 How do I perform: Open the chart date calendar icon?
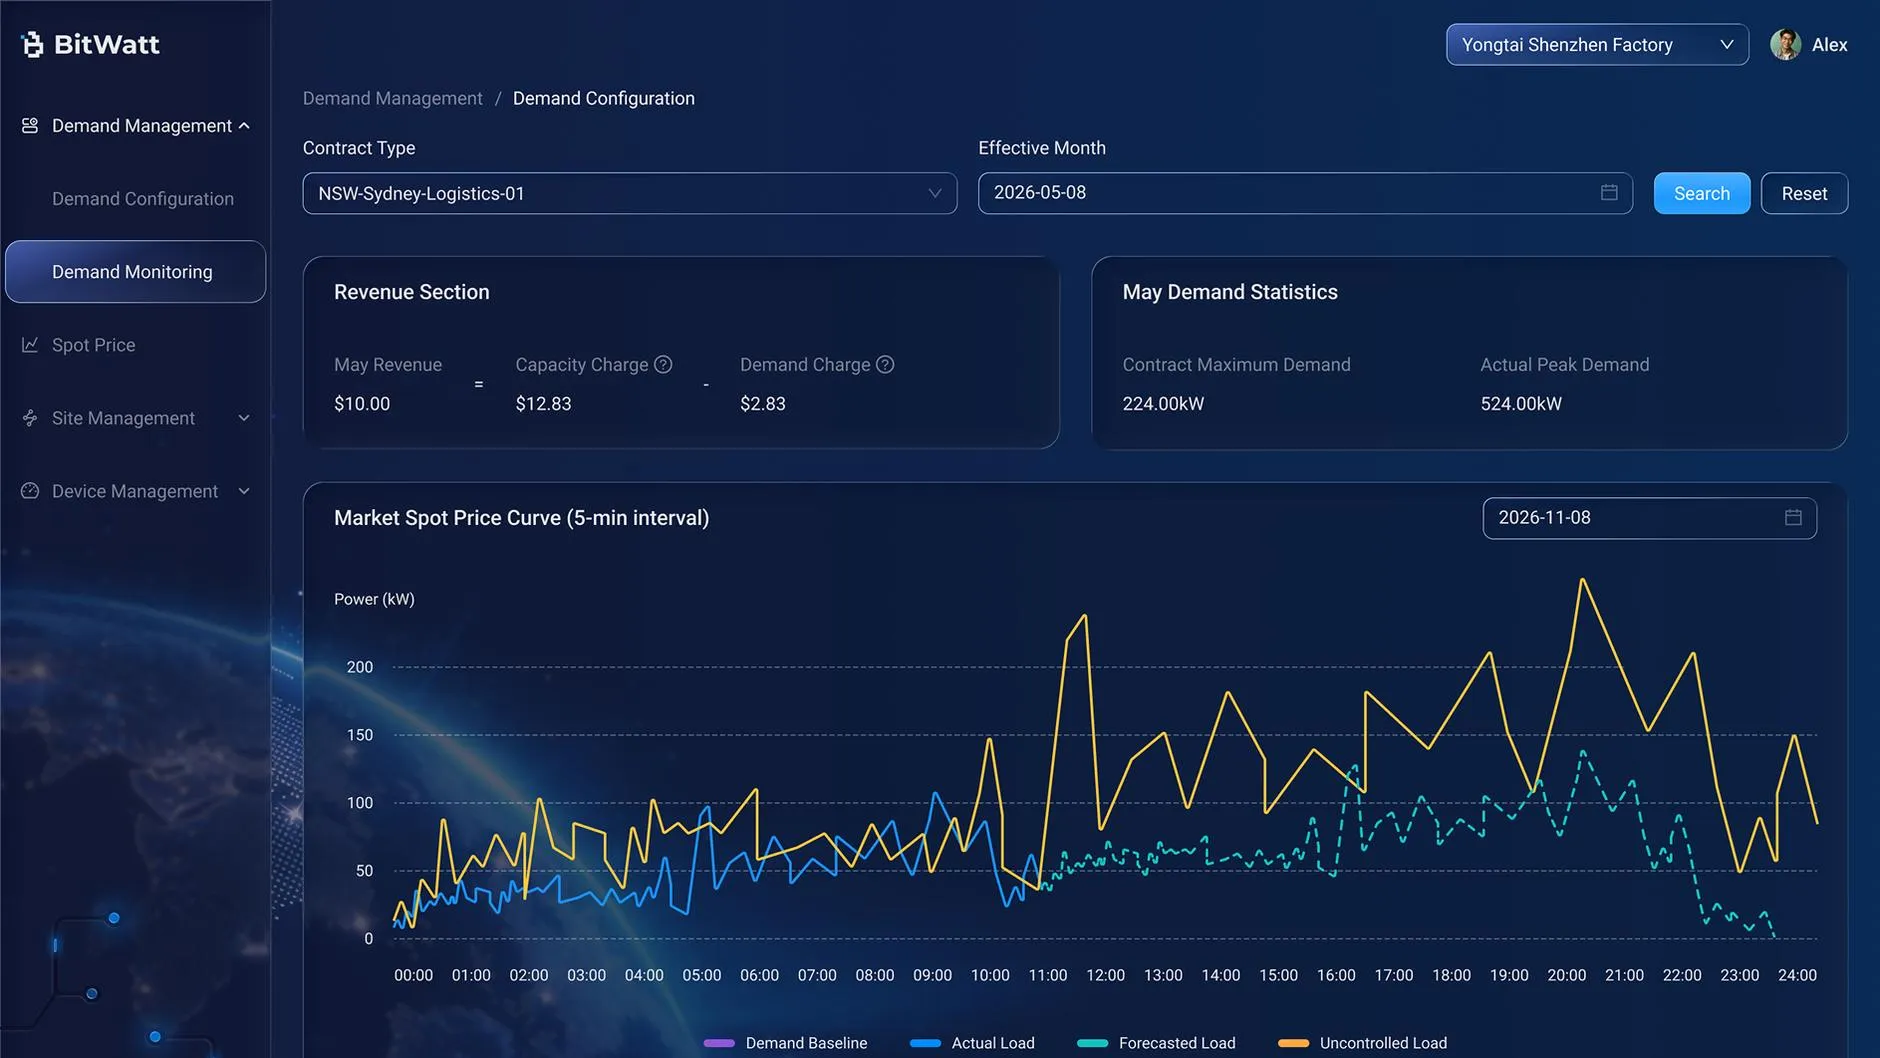pyautogui.click(x=1793, y=517)
